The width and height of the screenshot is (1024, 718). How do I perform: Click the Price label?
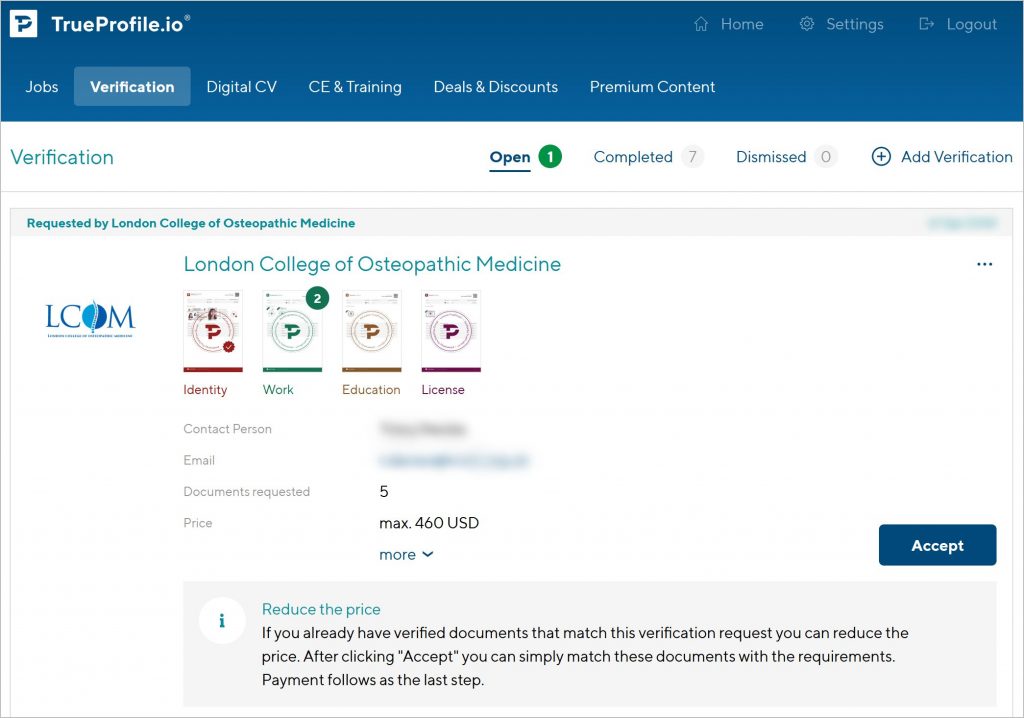[198, 523]
